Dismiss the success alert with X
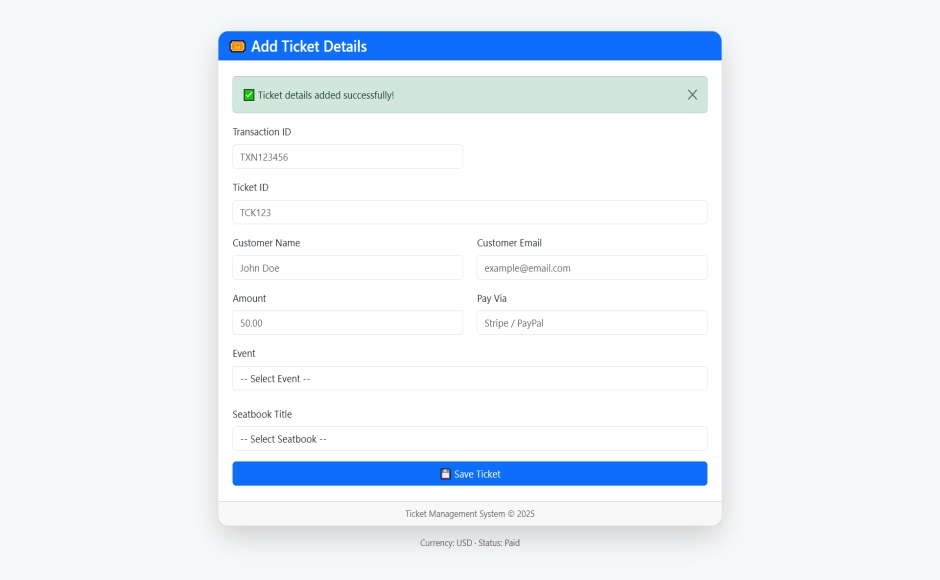The image size is (940, 580). 692,95
